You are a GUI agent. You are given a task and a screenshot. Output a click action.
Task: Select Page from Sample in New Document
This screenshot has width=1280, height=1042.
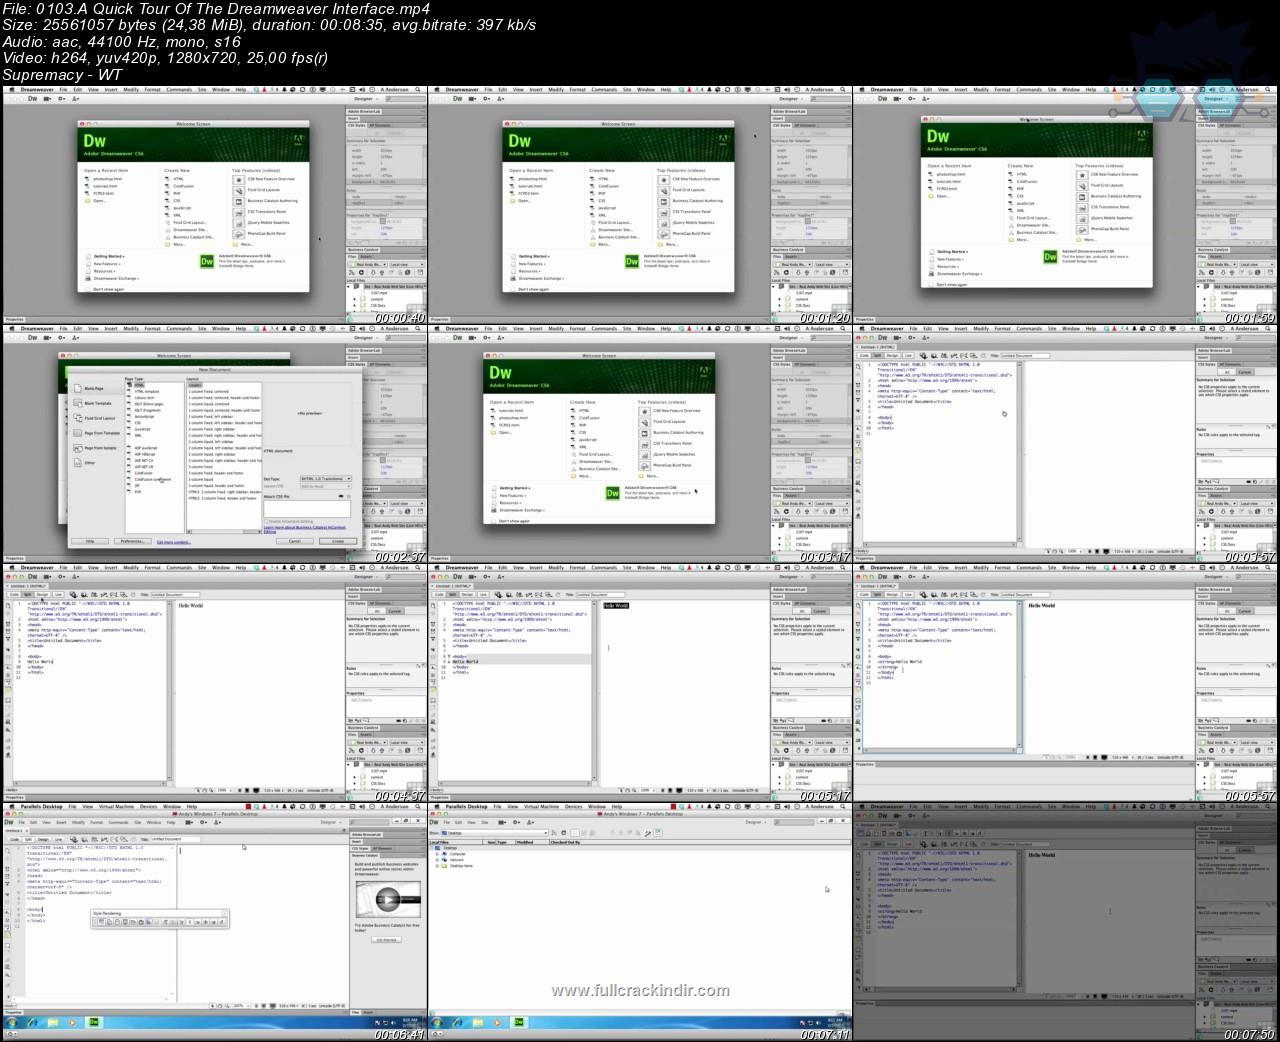(95, 448)
